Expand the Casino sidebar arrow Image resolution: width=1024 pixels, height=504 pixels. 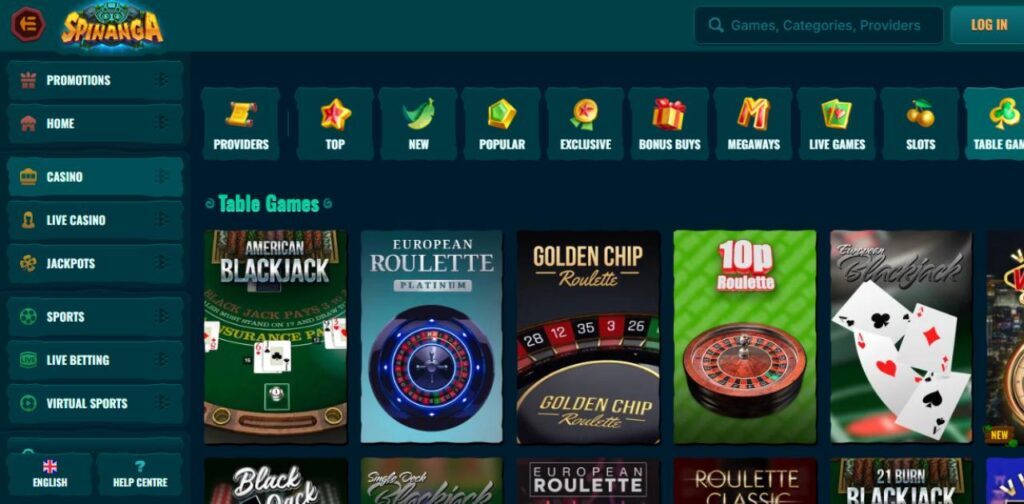(161, 177)
